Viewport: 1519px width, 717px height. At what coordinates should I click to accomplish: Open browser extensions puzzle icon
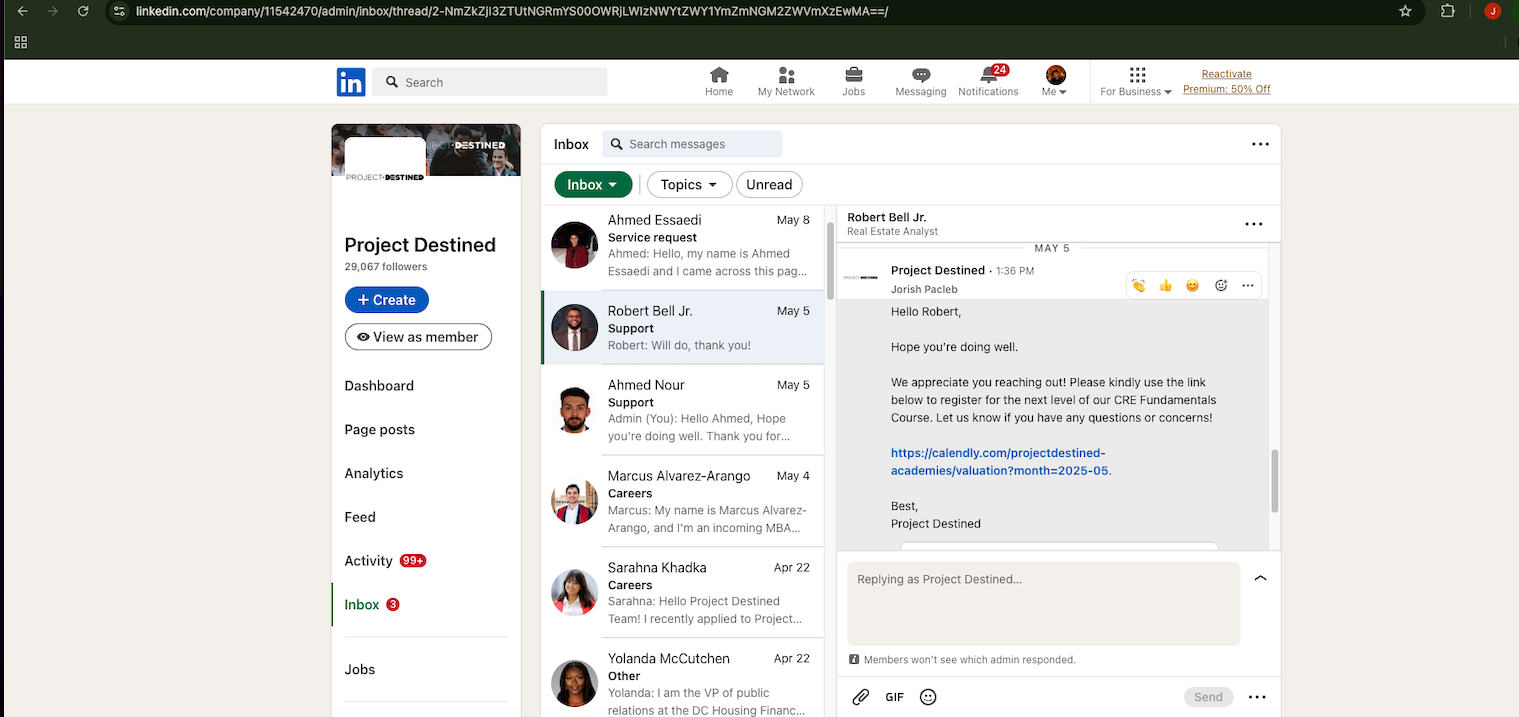coord(1448,11)
